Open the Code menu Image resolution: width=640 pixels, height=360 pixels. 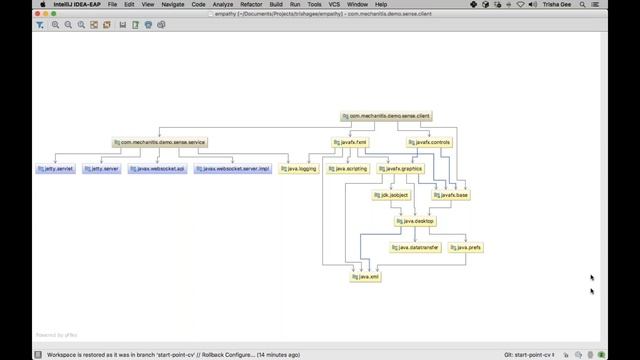click(198, 4)
